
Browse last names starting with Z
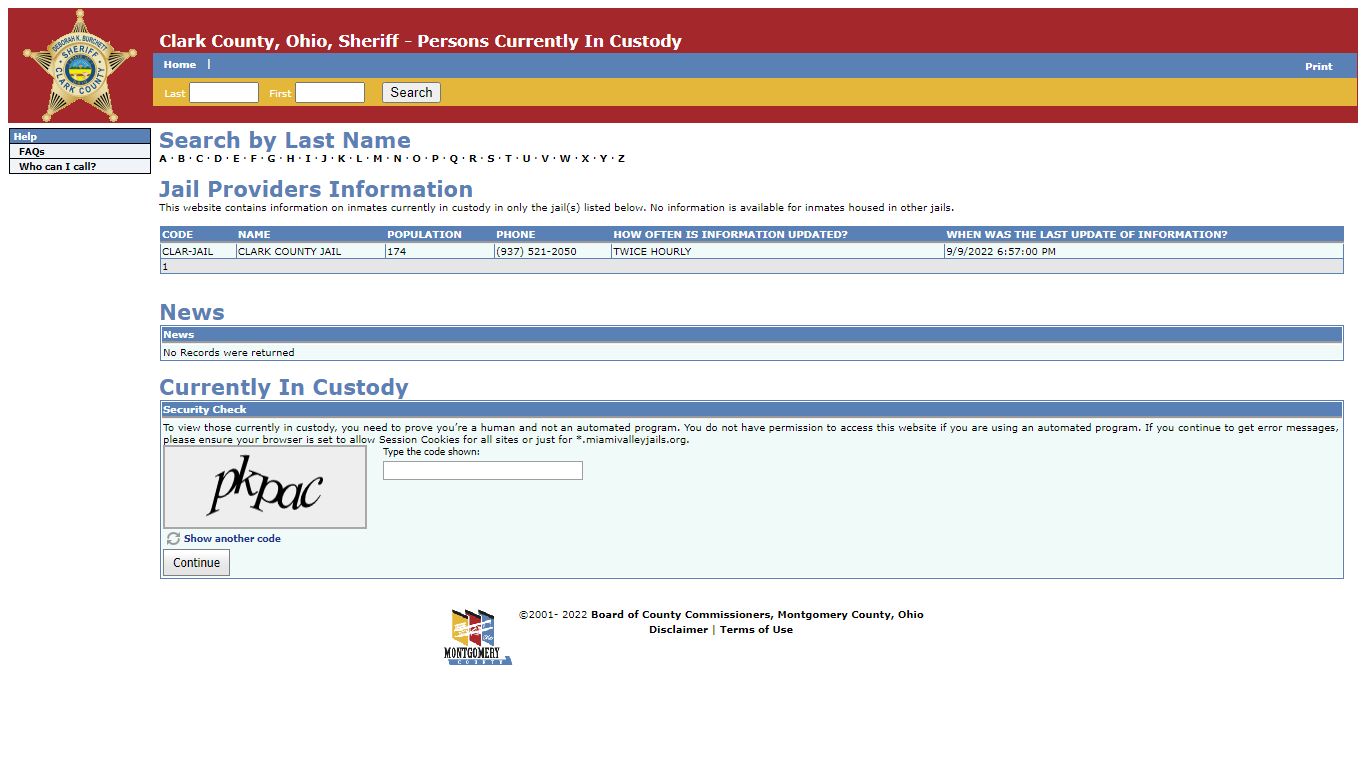(x=621, y=158)
